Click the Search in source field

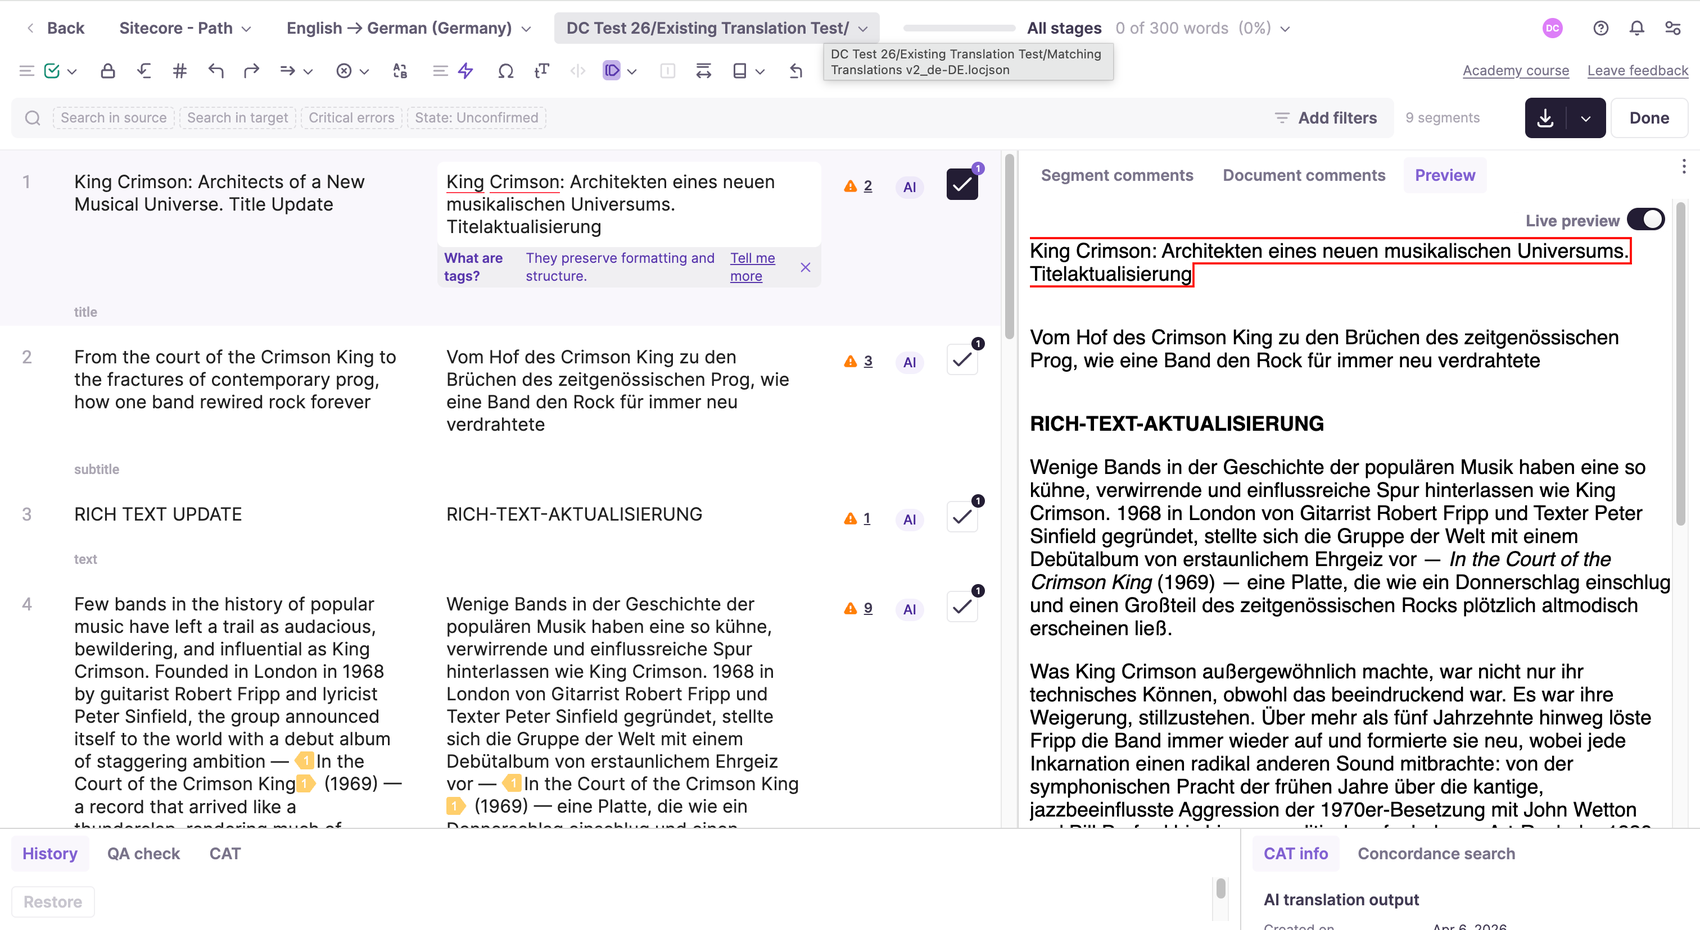coord(114,118)
